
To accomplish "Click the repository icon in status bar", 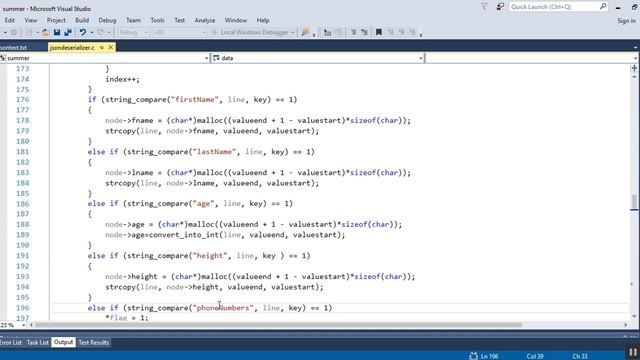I will [473, 356].
